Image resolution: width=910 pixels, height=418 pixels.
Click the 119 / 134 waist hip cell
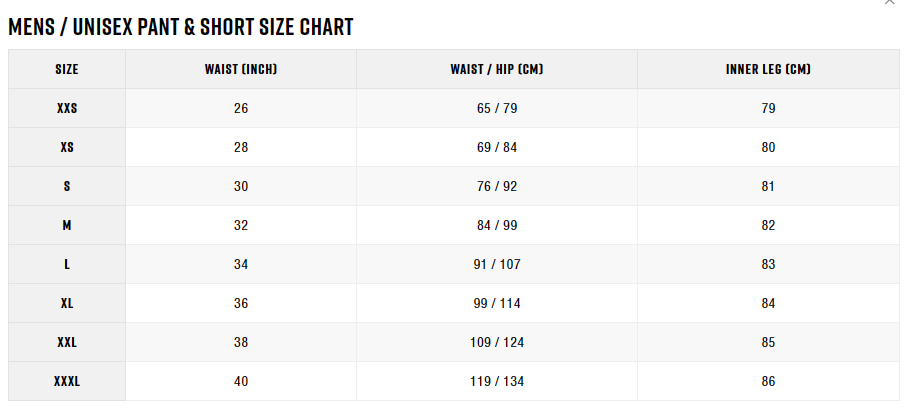(497, 381)
